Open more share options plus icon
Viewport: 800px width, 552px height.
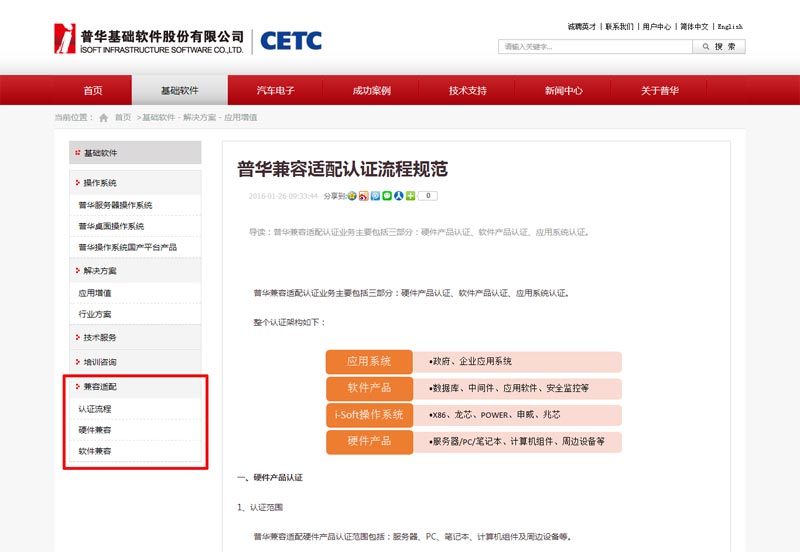pyautogui.click(x=410, y=196)
